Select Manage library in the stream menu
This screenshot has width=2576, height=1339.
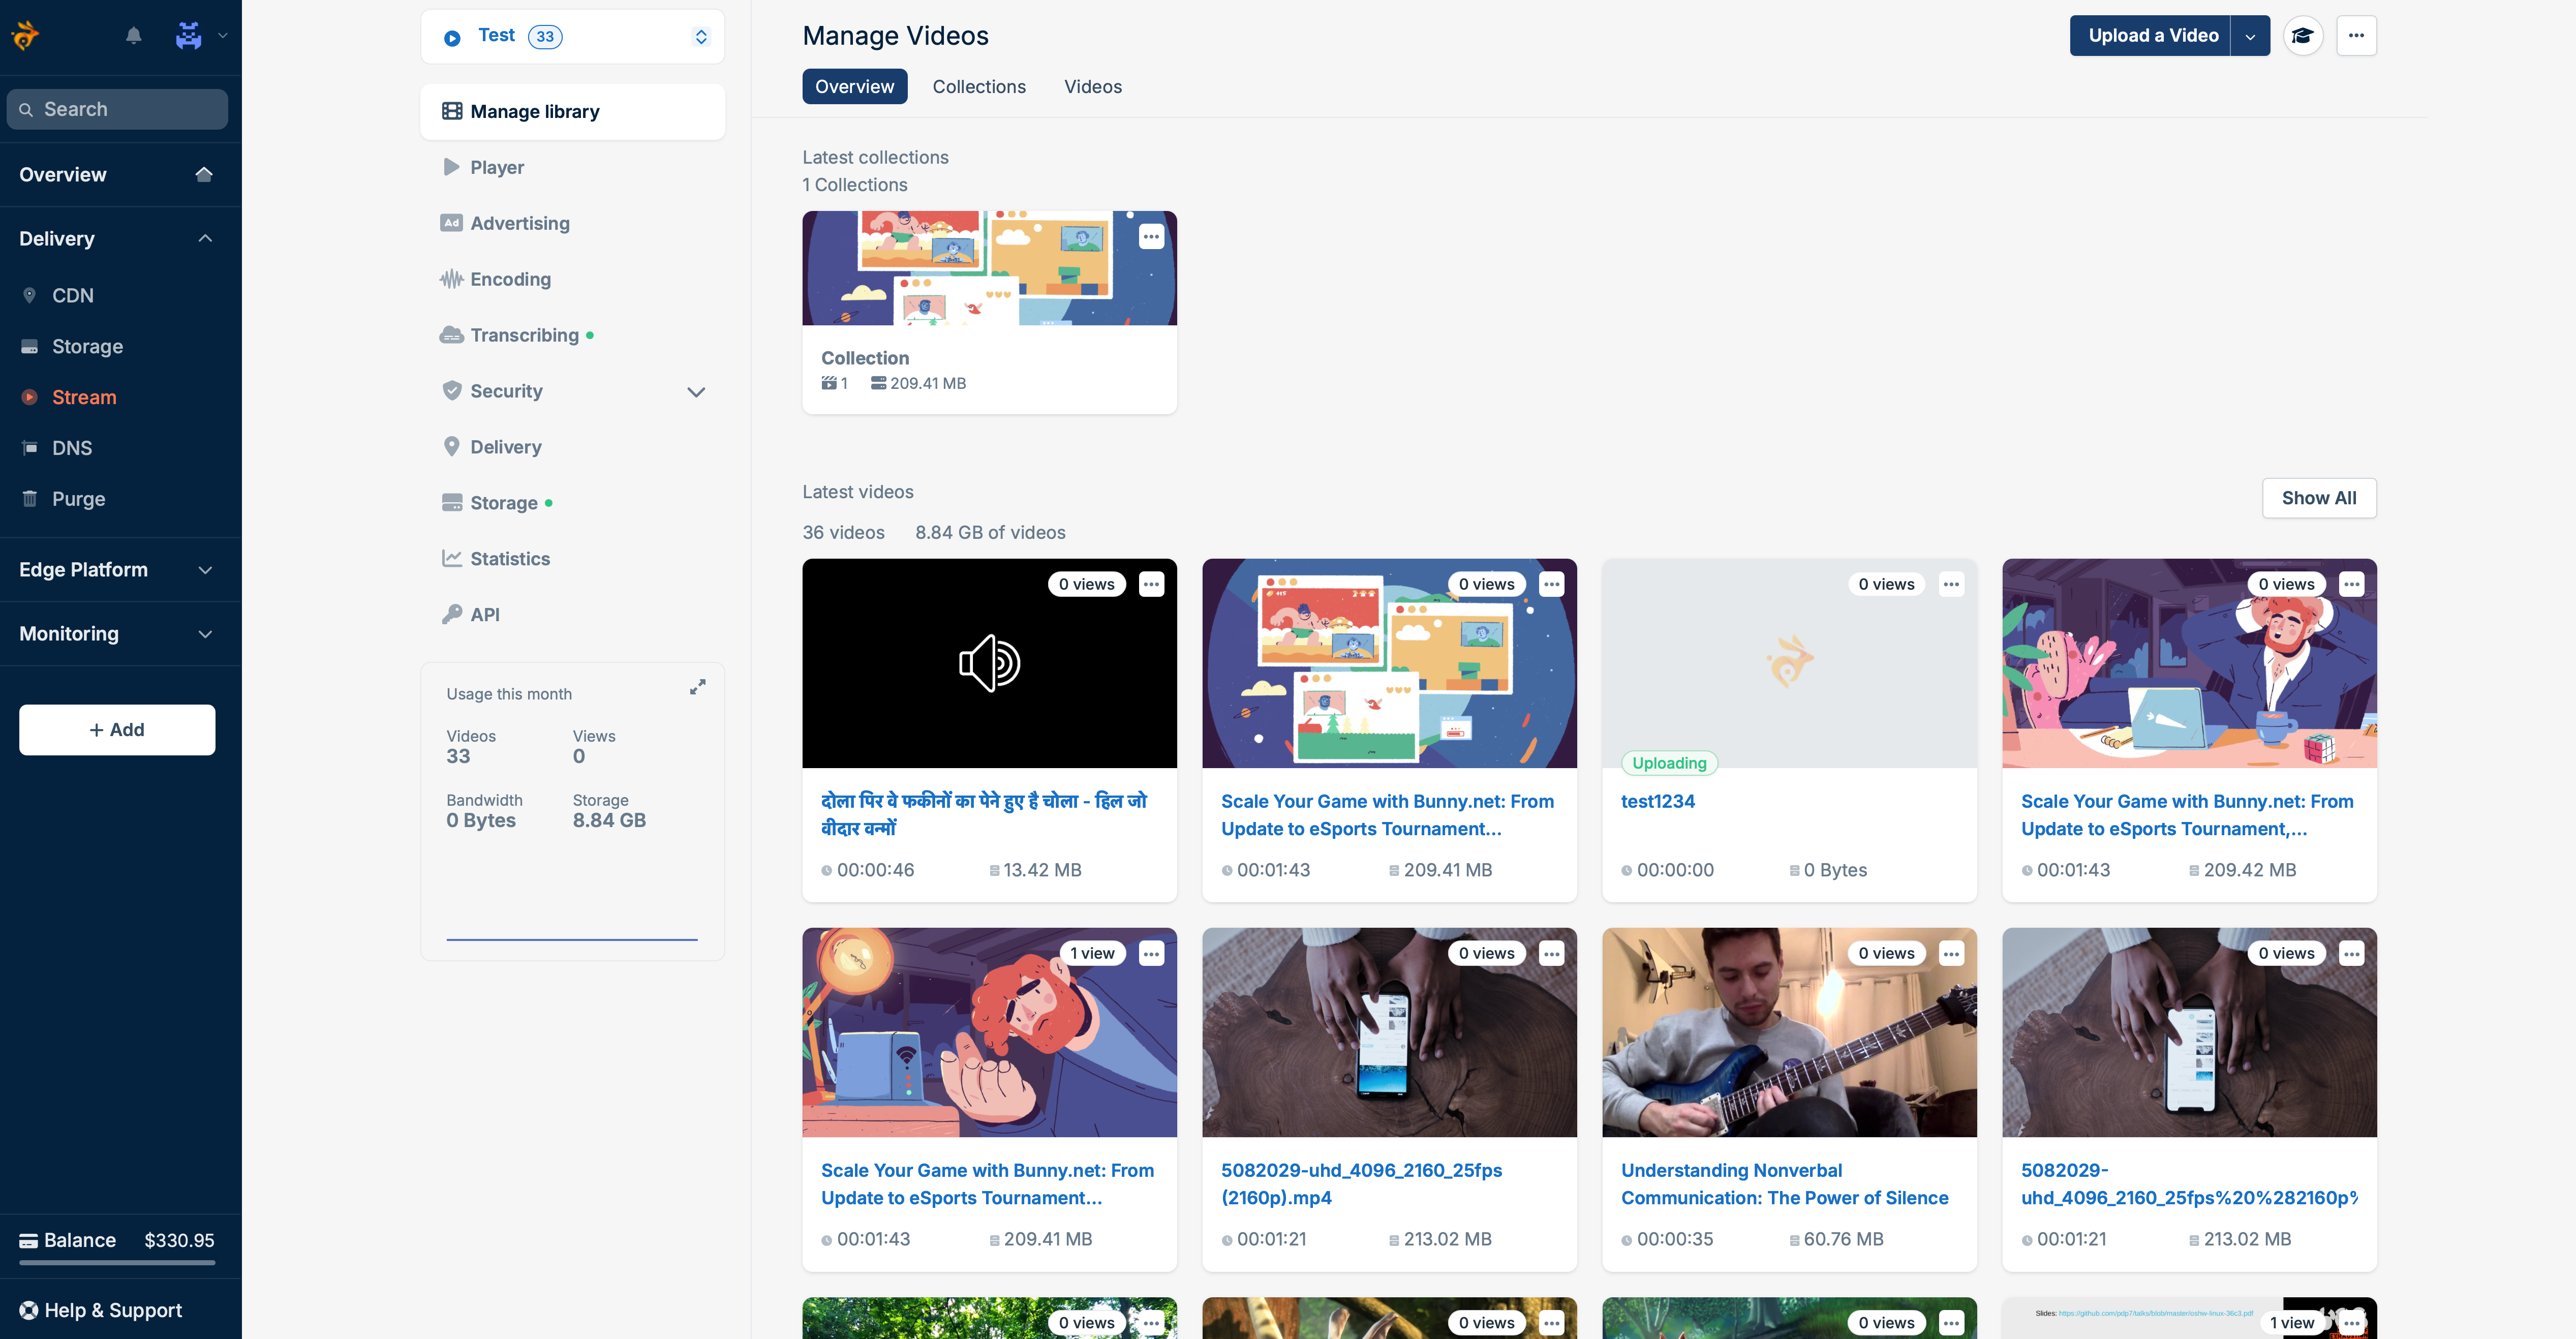click(536, 111)
